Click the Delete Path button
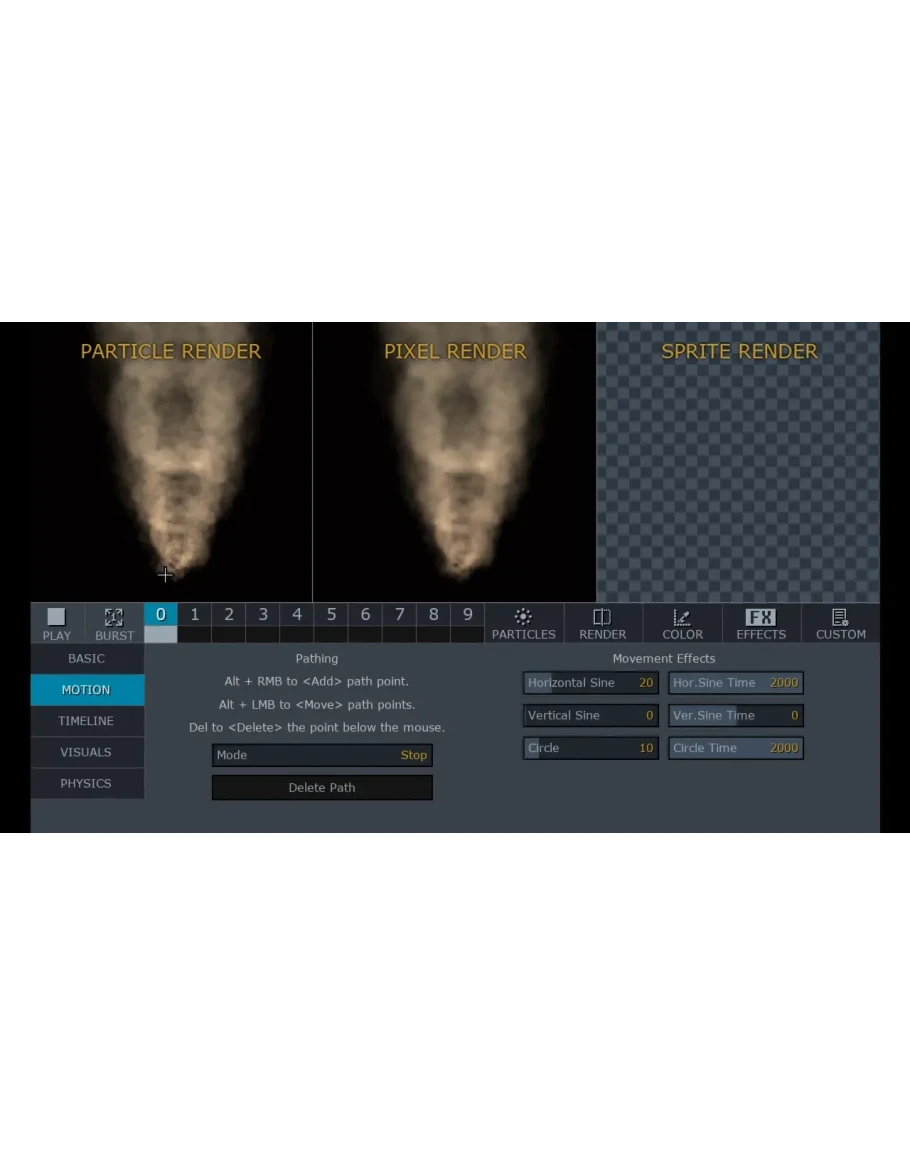The width and height of the screenshot is (910, 1155). click(x=322, y=788)
